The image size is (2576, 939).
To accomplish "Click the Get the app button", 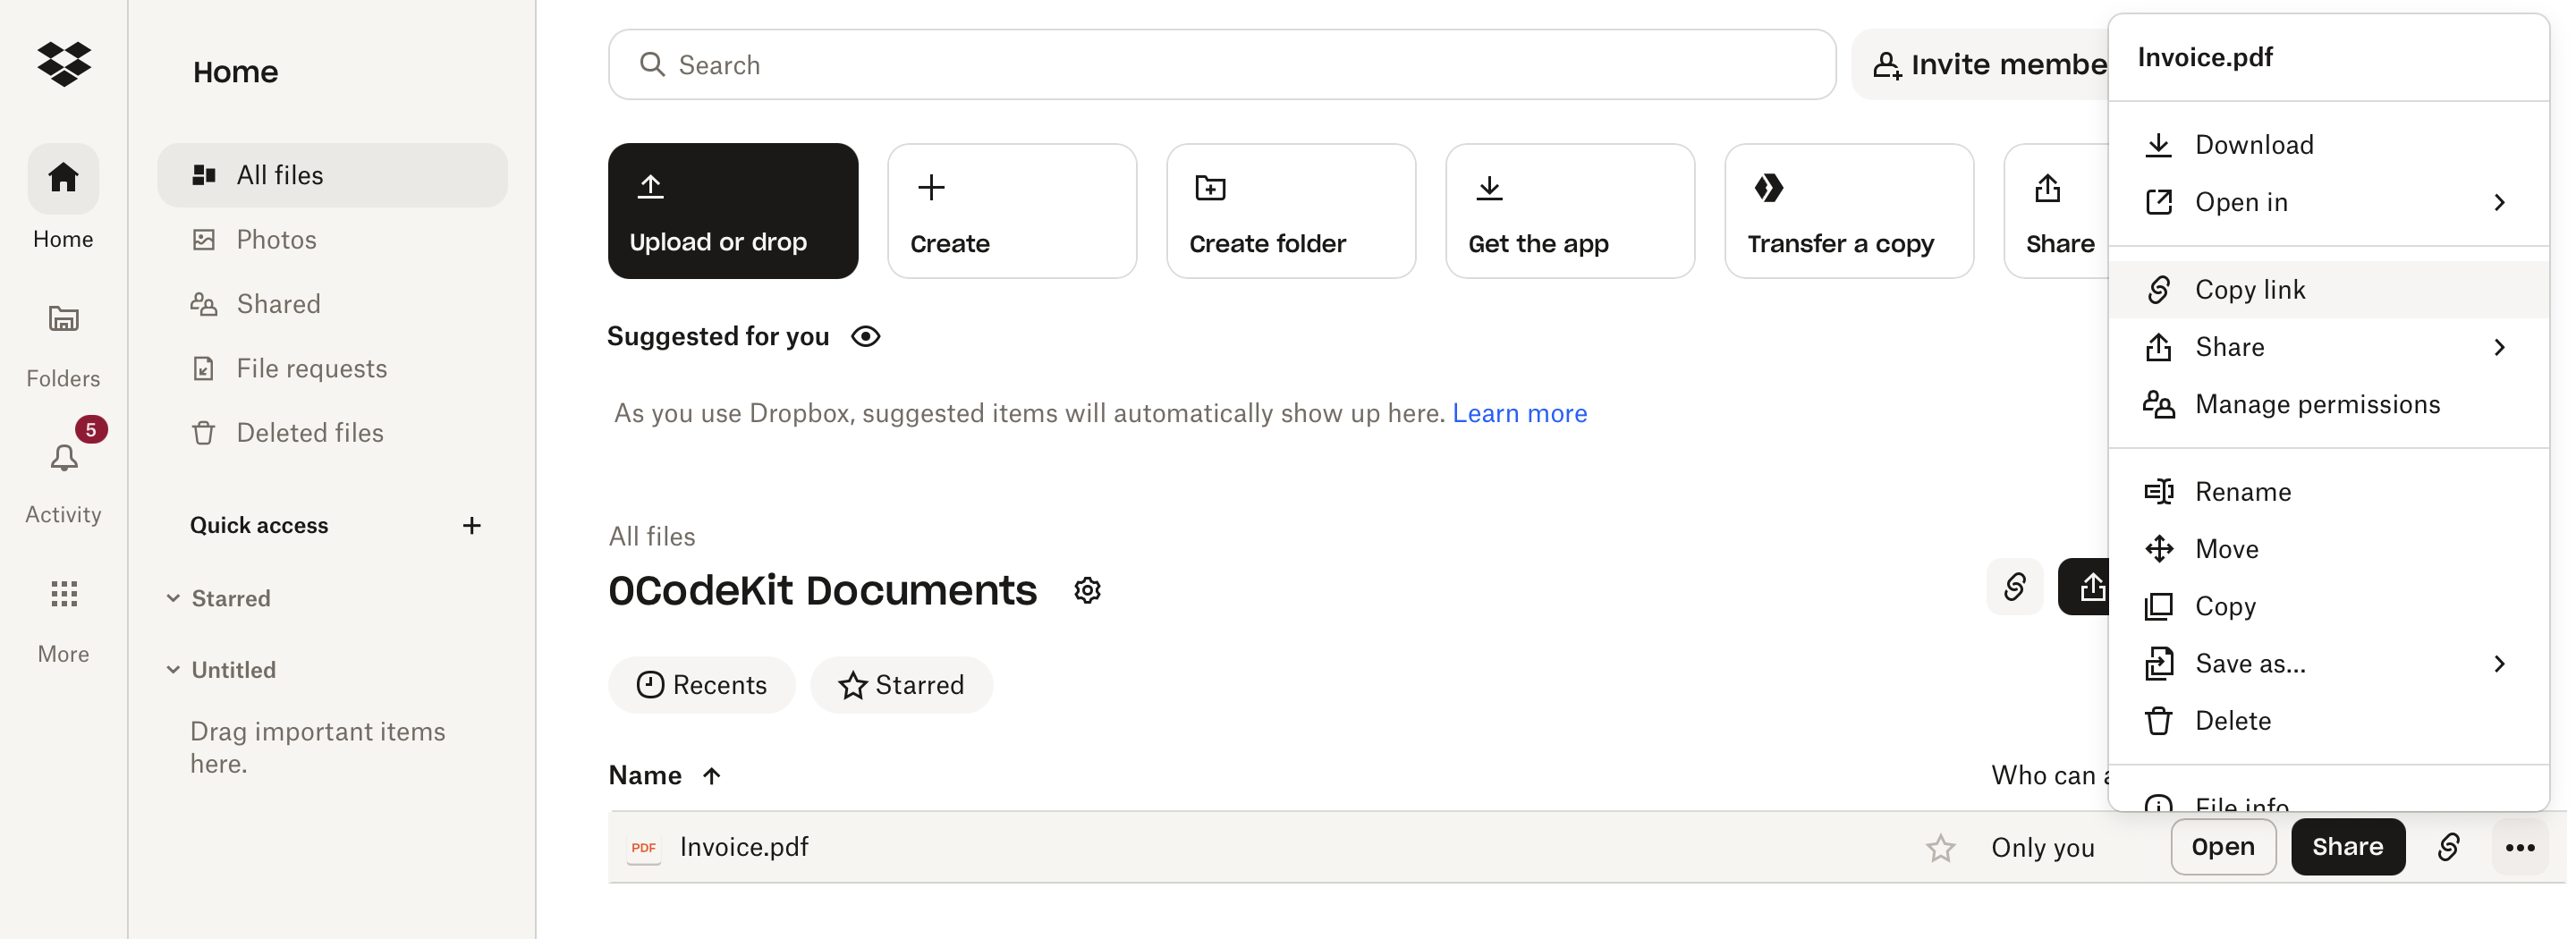I will tap(1569, 211).
